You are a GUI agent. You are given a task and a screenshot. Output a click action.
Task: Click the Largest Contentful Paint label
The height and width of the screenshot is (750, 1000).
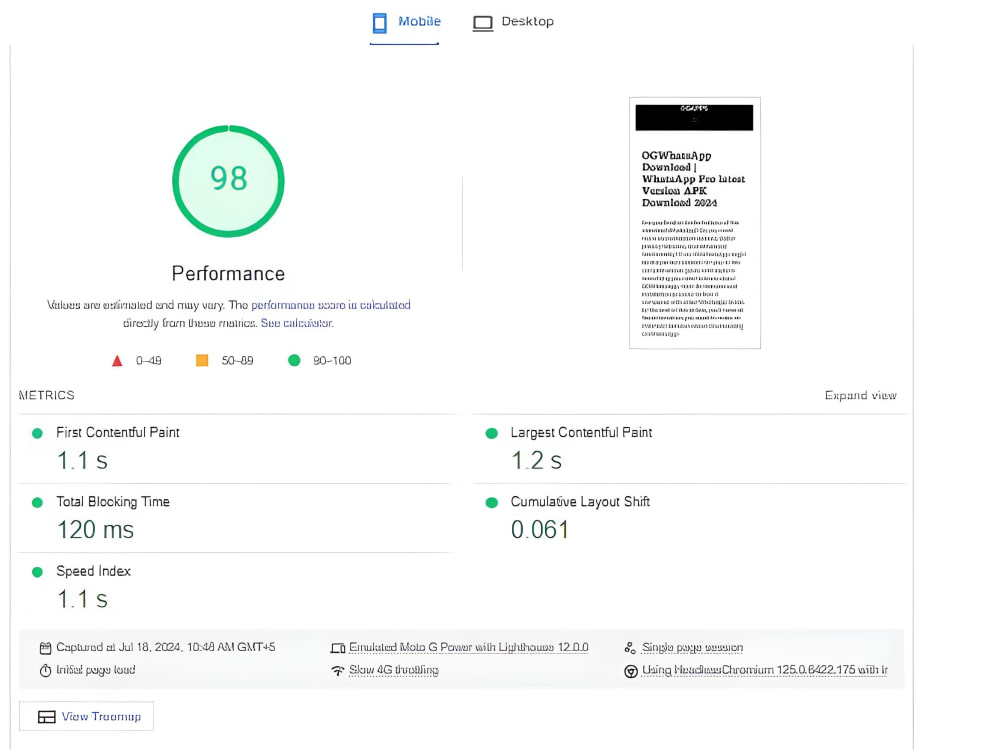pos(581,432)
